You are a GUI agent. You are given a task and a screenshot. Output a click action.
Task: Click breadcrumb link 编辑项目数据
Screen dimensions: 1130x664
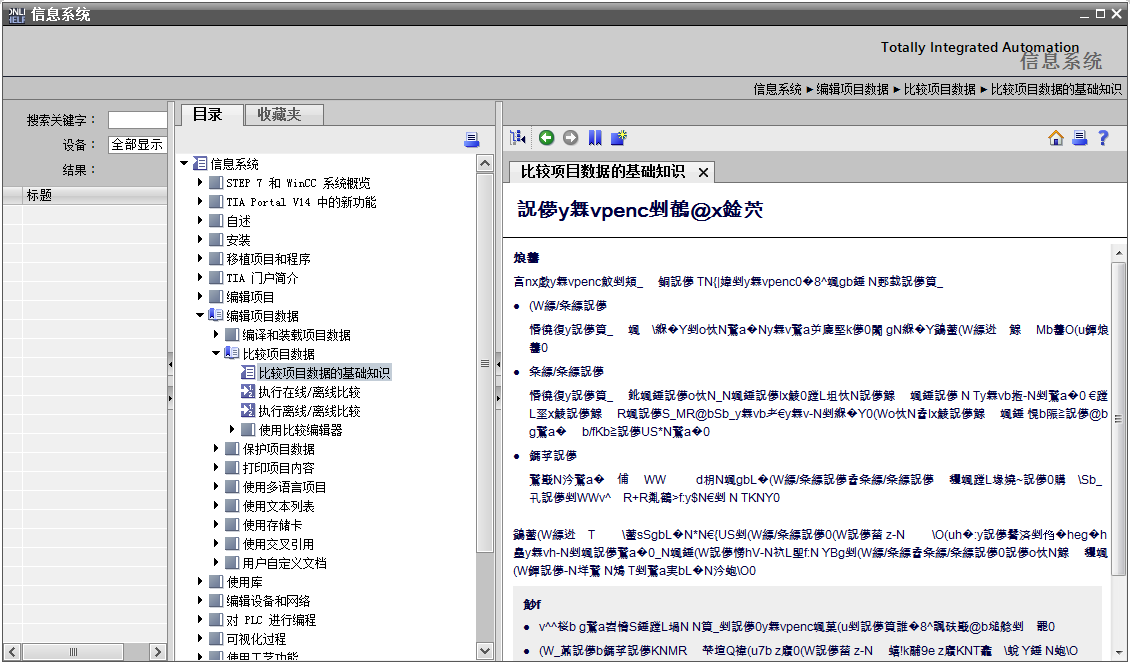click(x=852, y=89)
